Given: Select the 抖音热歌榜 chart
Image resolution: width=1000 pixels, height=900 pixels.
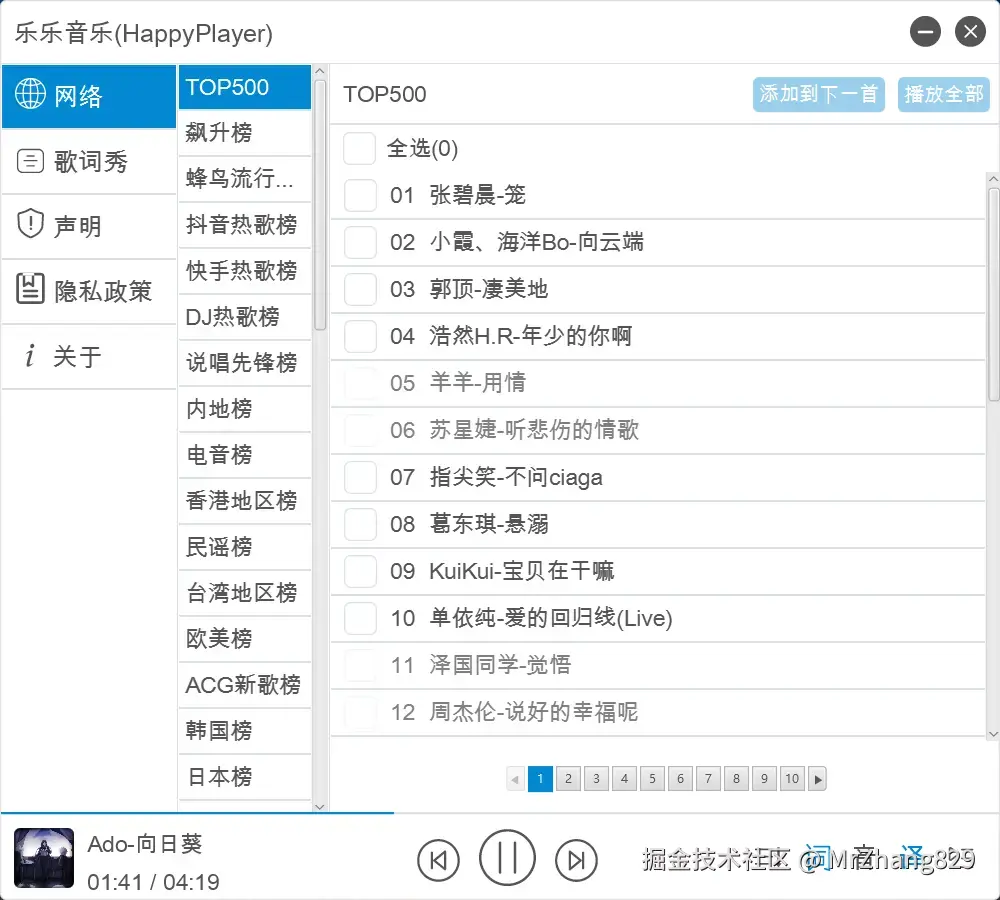Looking at the screenshot, I should 245,225.
